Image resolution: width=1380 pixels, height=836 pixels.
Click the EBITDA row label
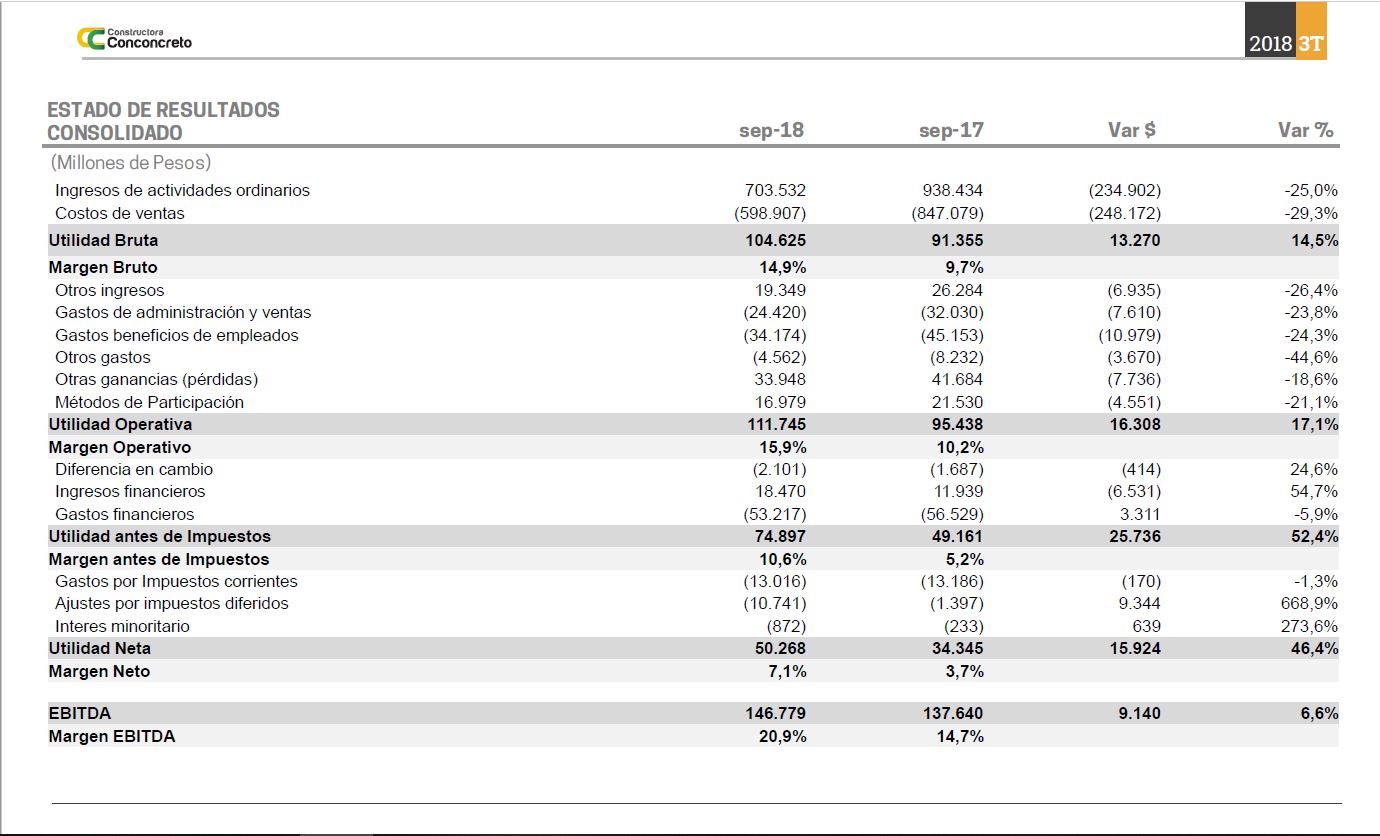click(x=80, y=713)
